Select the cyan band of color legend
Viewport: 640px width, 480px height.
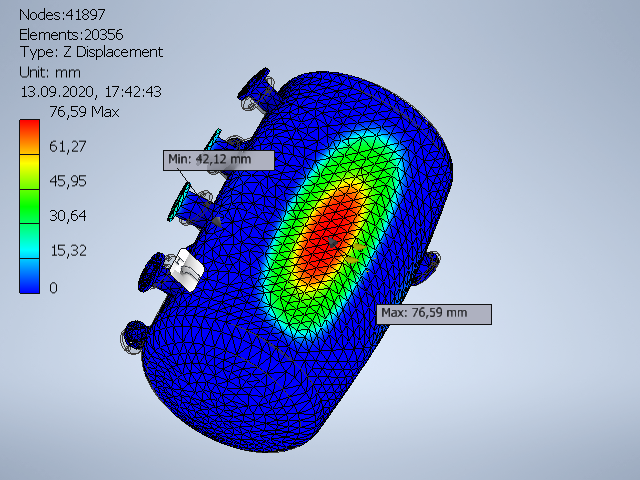click(x=29, y=241)
